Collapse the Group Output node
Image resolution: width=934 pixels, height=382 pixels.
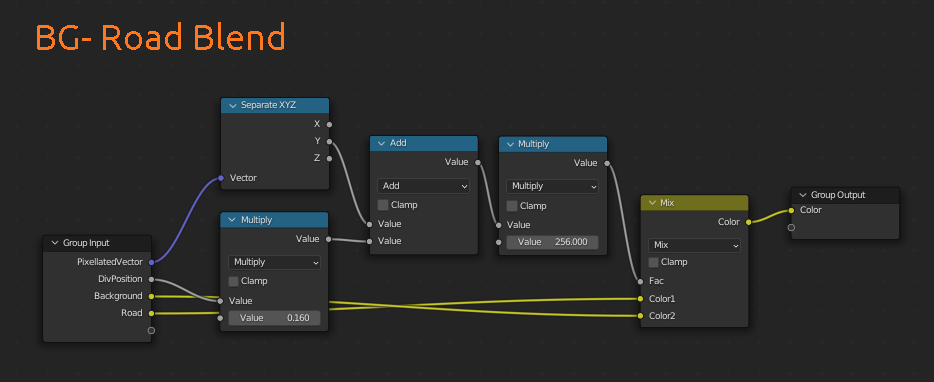coord(803,195)
